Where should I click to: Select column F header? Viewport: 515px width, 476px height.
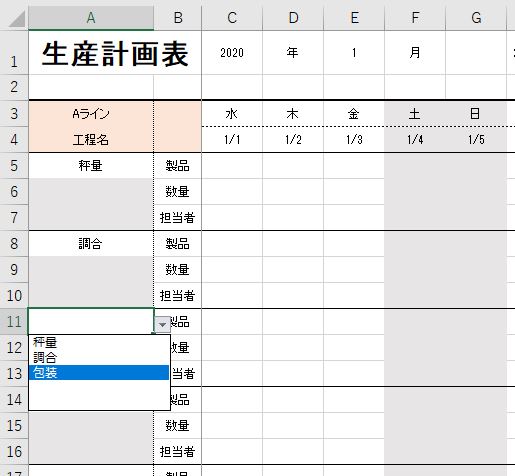415,18
